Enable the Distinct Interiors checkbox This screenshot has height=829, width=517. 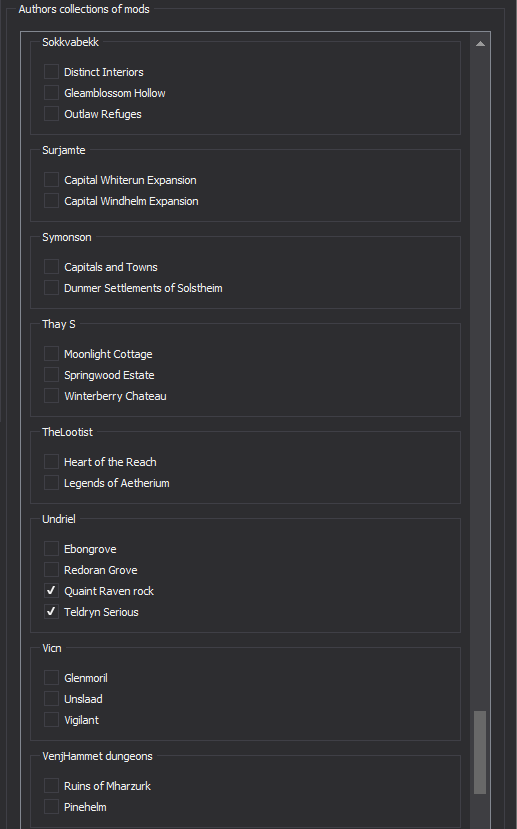click(x=51, y=71)
